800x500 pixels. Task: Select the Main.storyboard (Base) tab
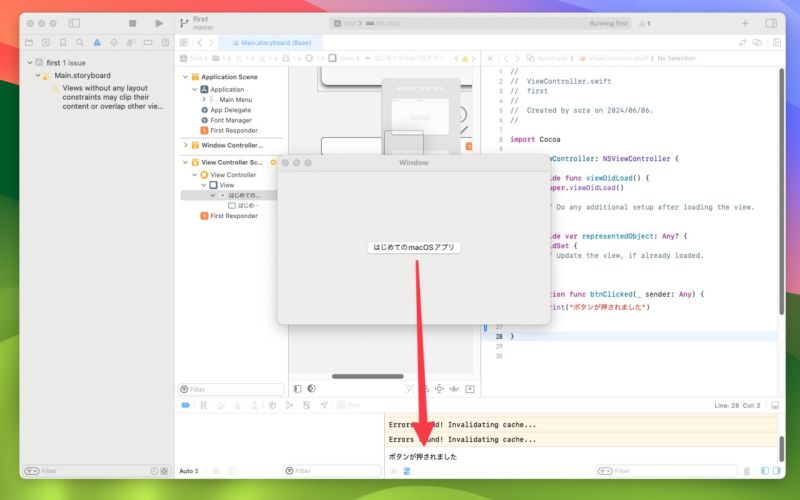(271, 42)
